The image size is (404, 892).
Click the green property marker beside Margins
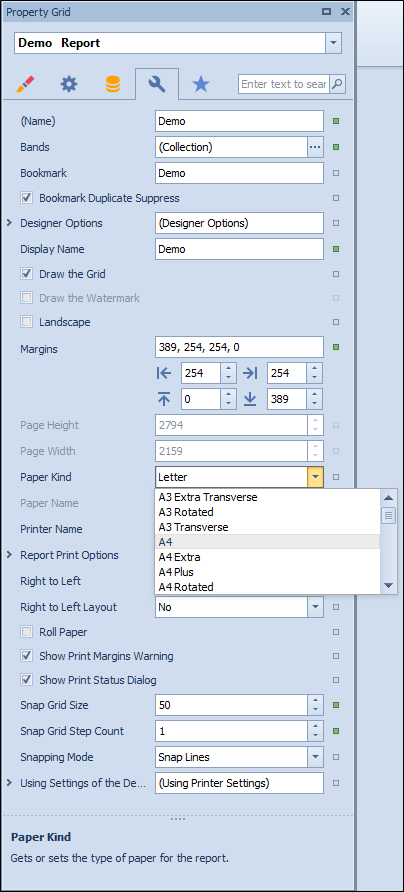[x=336, y=346]
